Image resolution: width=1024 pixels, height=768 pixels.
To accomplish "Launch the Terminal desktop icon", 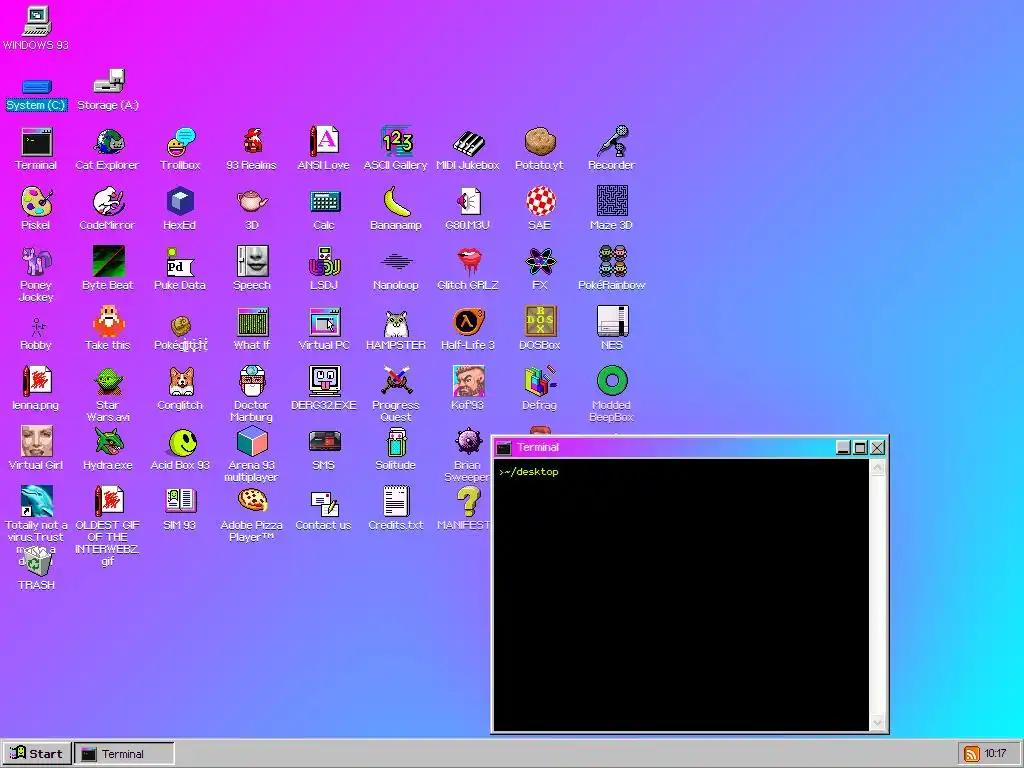I will click(36, 142).
